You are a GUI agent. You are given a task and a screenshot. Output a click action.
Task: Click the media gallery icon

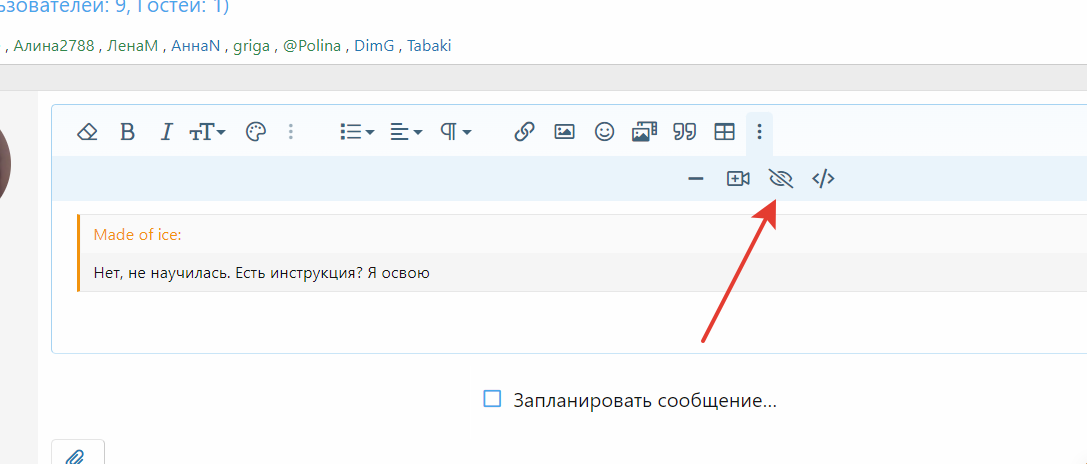pos(644,132)
